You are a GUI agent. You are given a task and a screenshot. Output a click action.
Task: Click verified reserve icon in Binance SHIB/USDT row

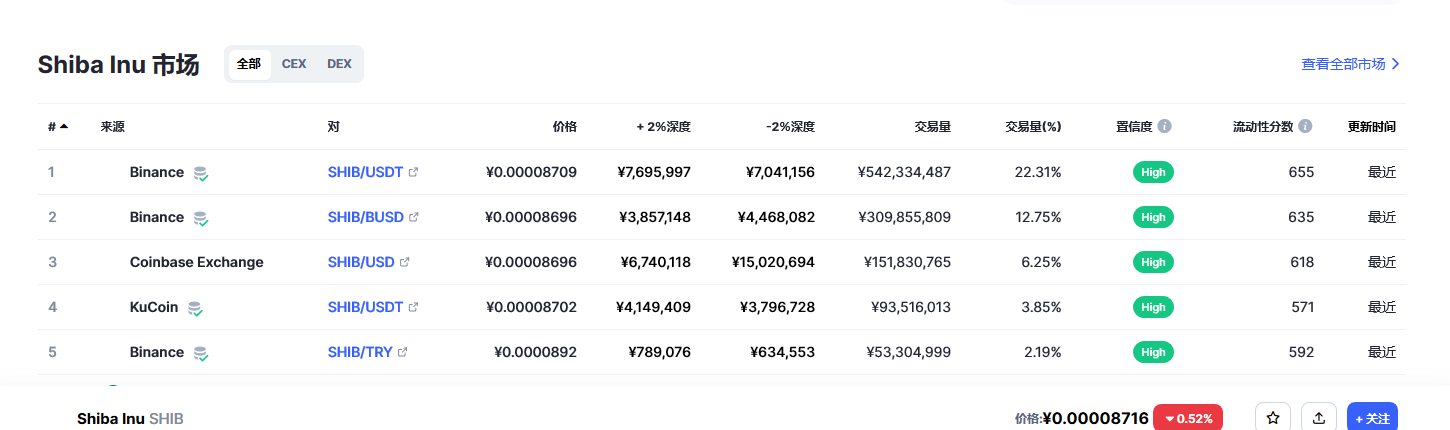[x=201, y=173]
